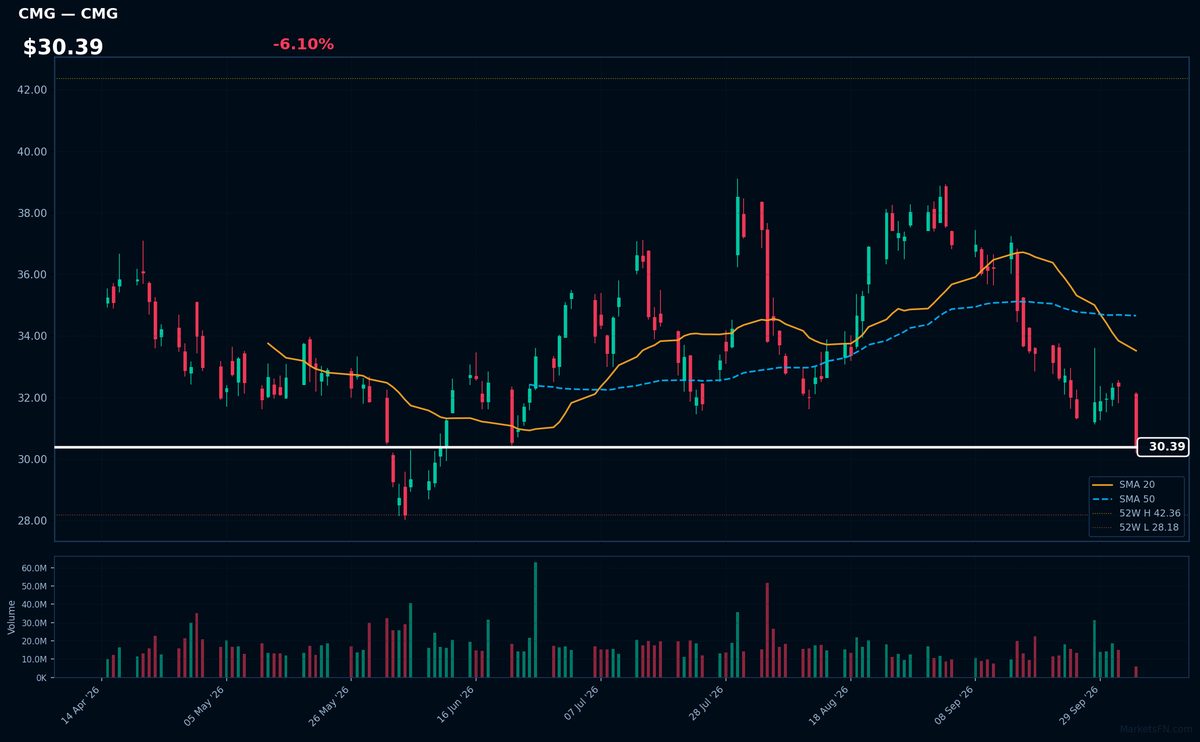Image resolution: width=1200 pixels, height=742 pixels.
Task: Click the 30.0M volume axis label
Action: (x=35, y=623)
